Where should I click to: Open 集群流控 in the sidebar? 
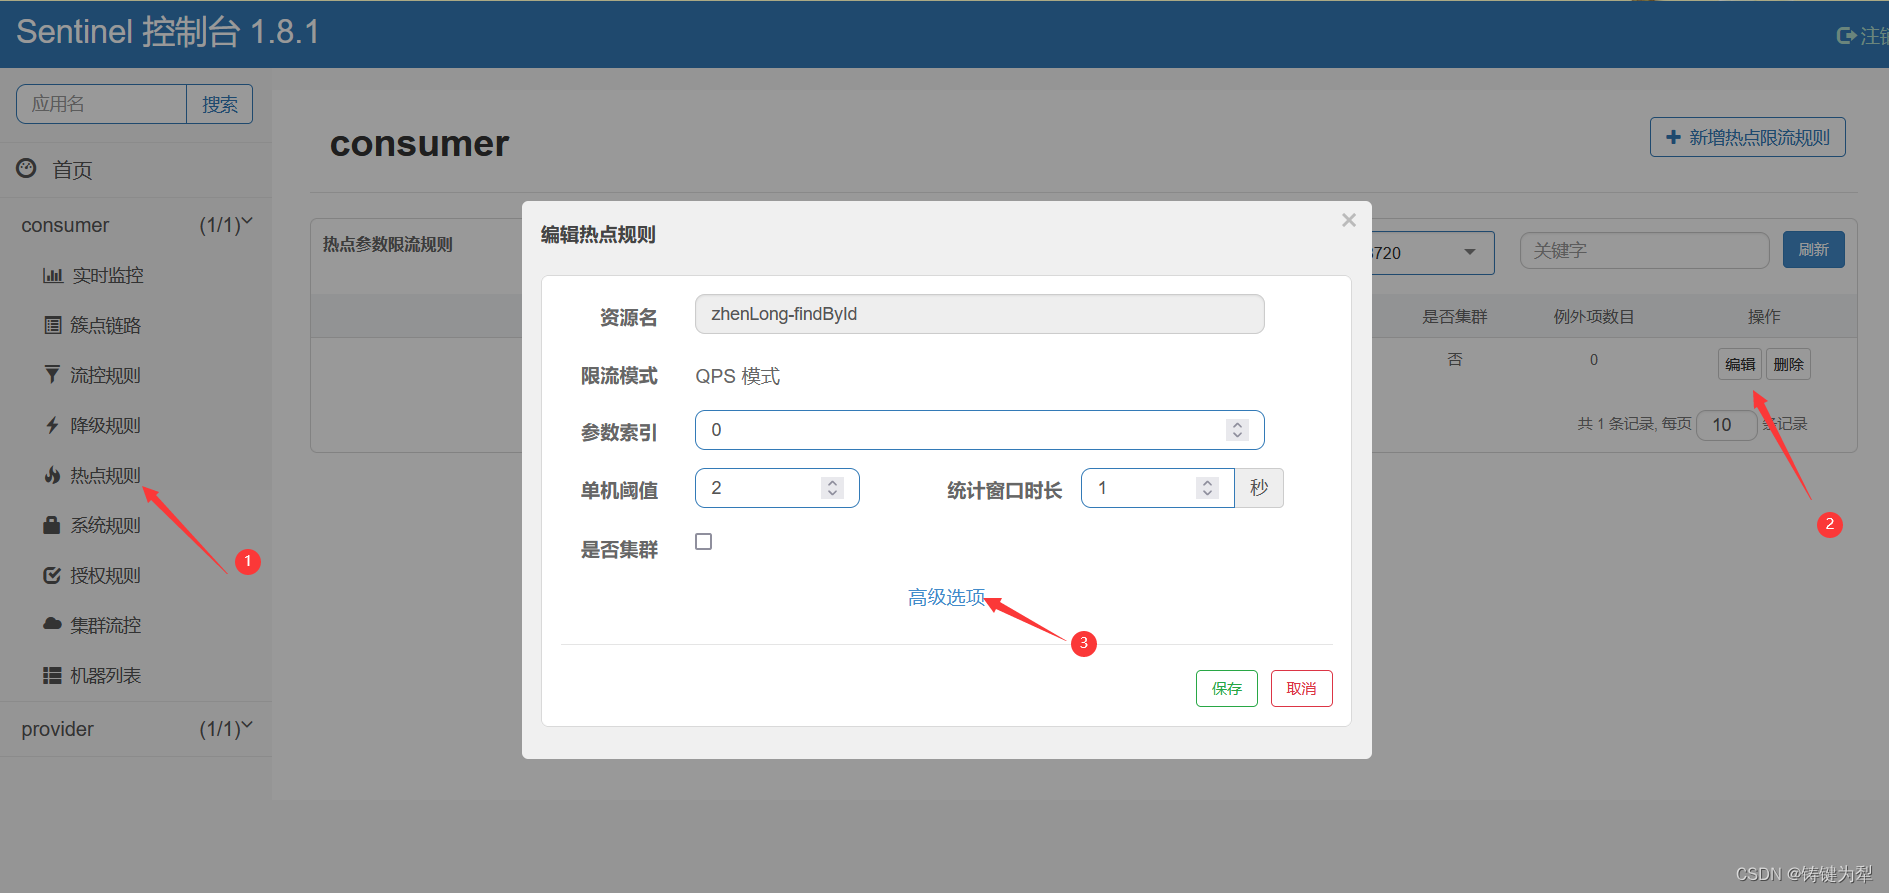[x=105, y=625]
